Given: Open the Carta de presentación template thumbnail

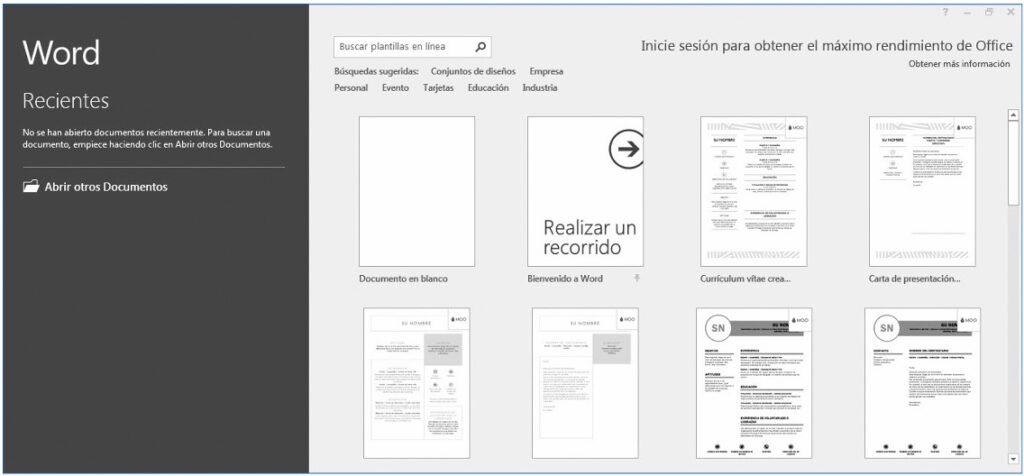Looking at the screenshot, I should click(922, 191).
